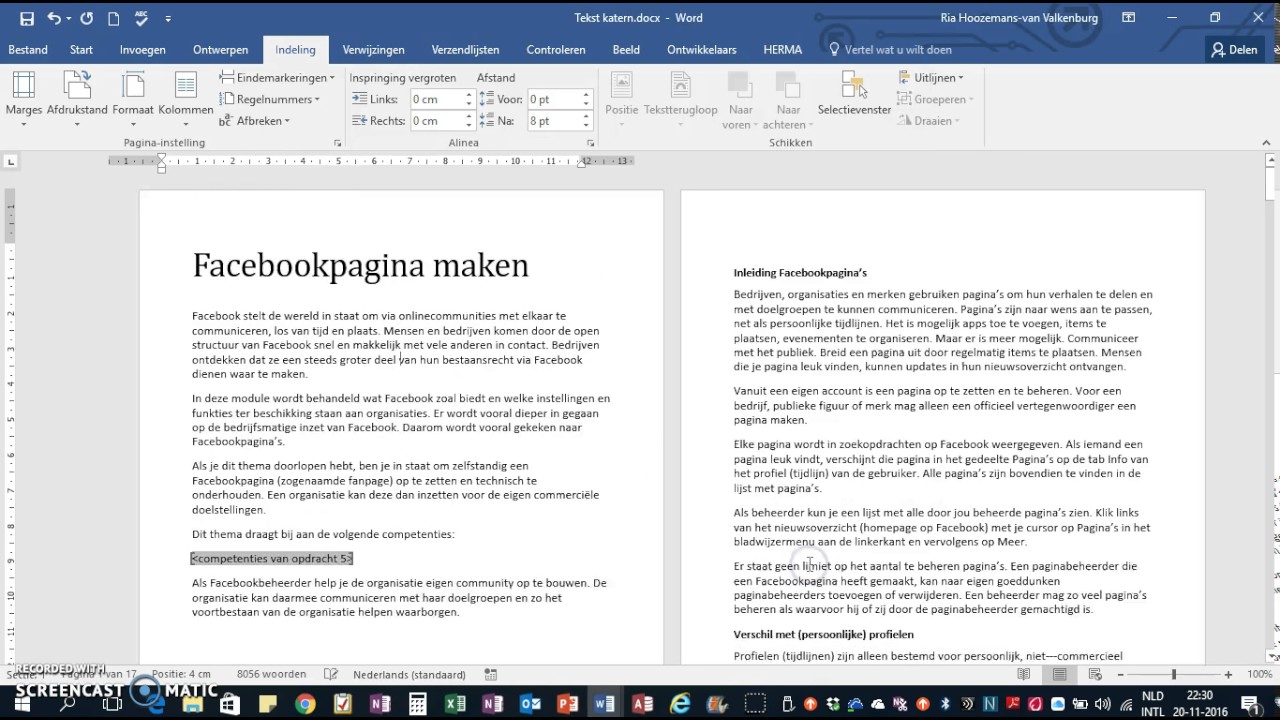Viewport: 1280px width, 720px height.
Task: Choose paper size via Formaat
Action: [133, 100]
